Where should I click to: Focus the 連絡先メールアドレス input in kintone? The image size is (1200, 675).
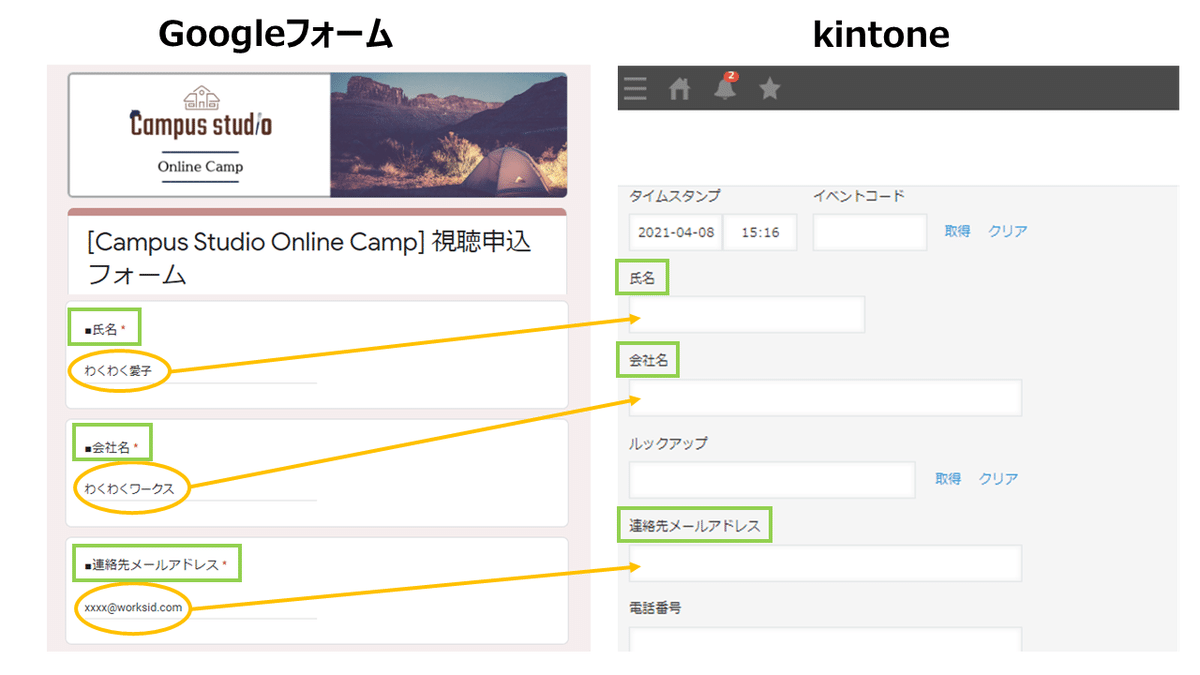[826, 563]
